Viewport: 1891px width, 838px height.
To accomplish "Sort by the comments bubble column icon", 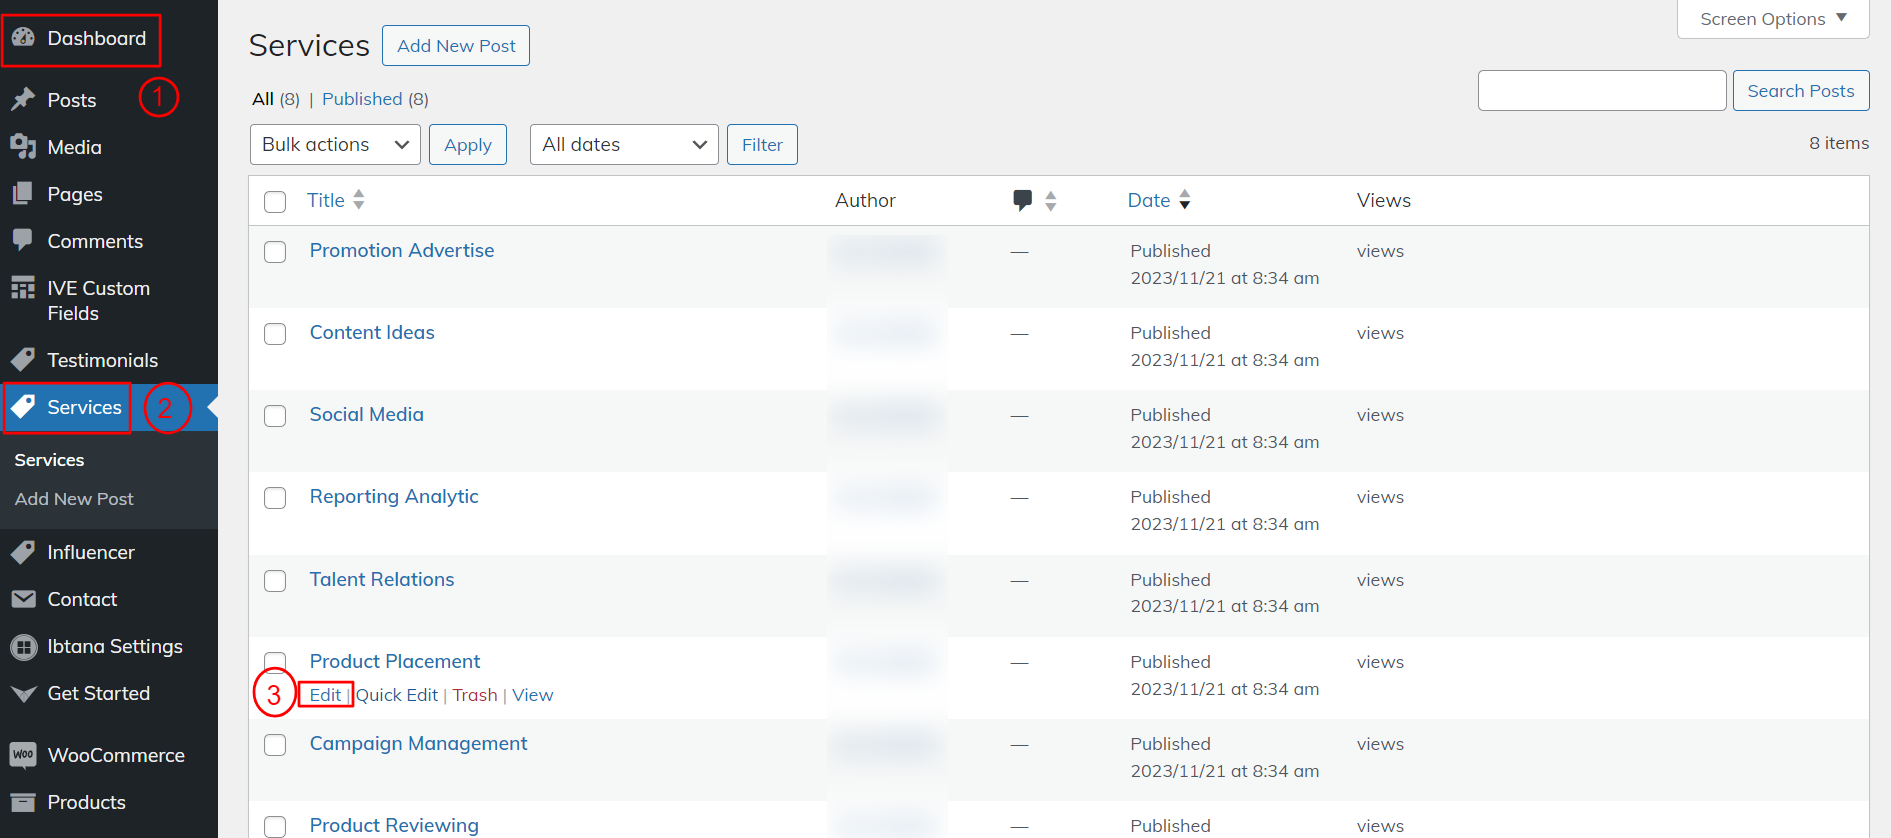I will (1023, 200).
